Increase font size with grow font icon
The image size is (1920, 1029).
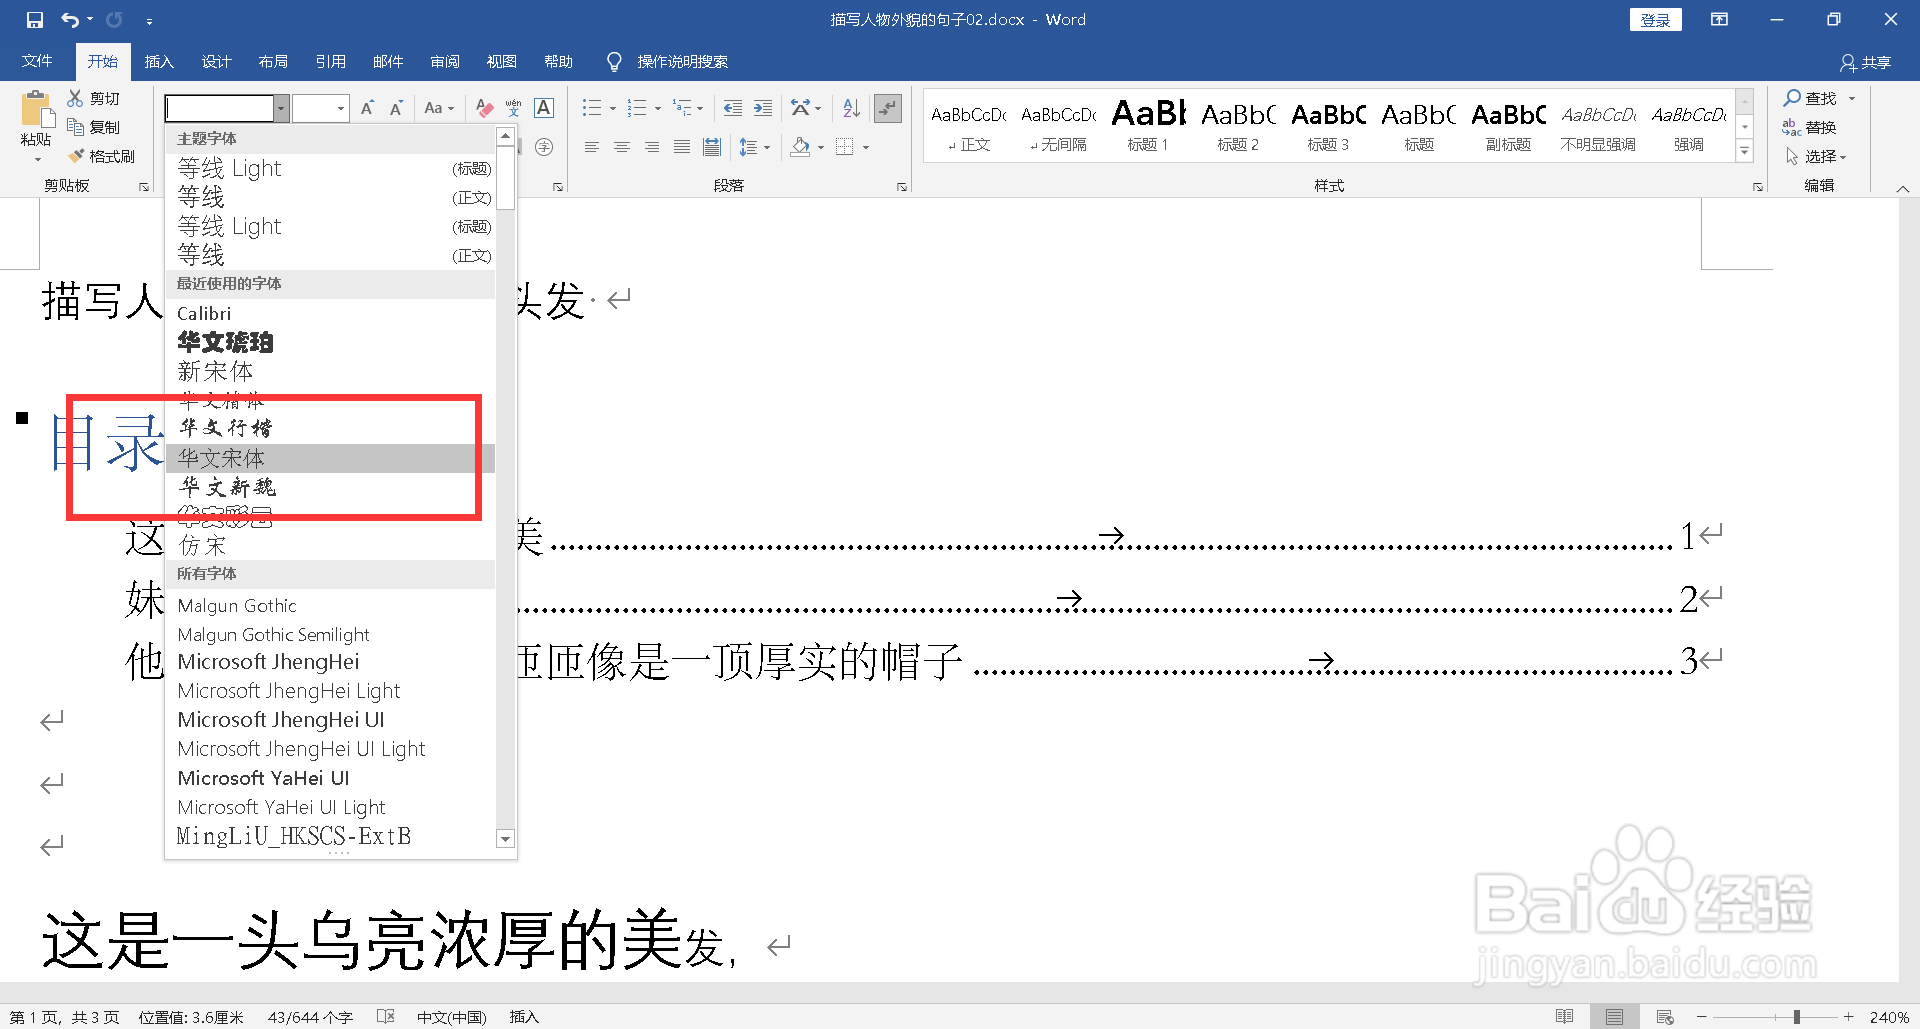click(x=367, y=108)
